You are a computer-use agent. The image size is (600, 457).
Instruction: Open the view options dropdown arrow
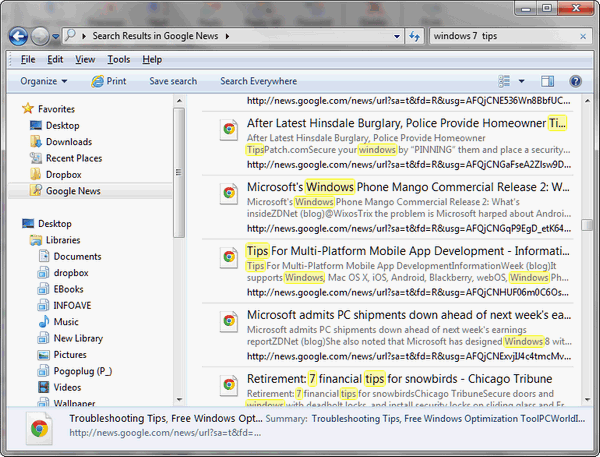click(521, 81)
